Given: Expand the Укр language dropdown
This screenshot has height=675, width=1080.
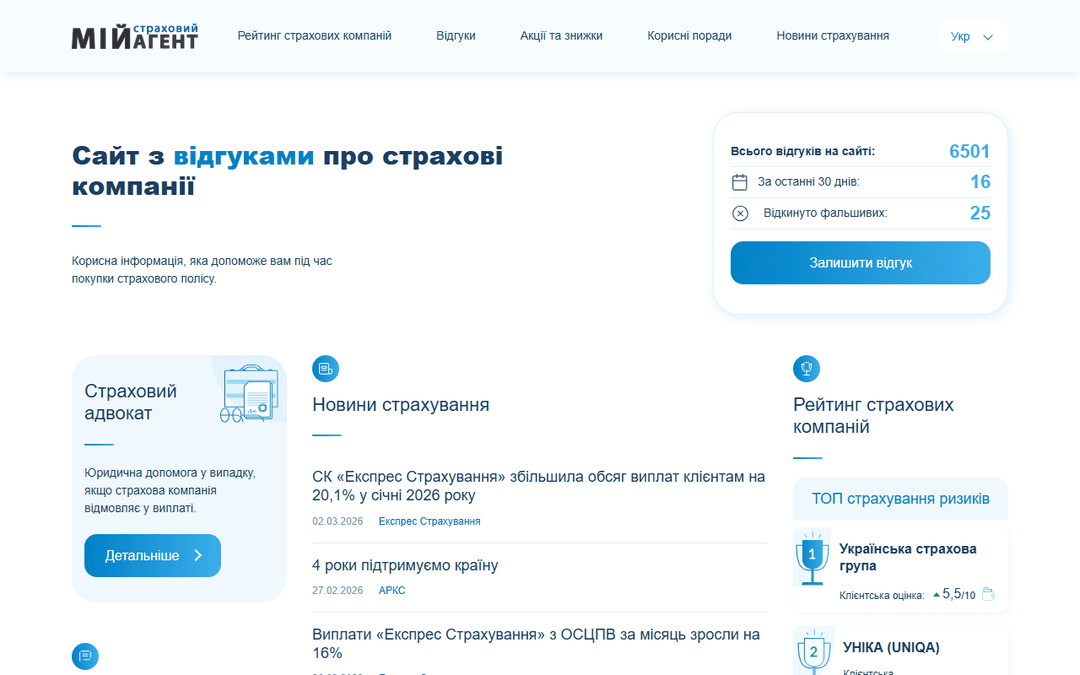Looking at the screenshot, I should tap(972, 37).
